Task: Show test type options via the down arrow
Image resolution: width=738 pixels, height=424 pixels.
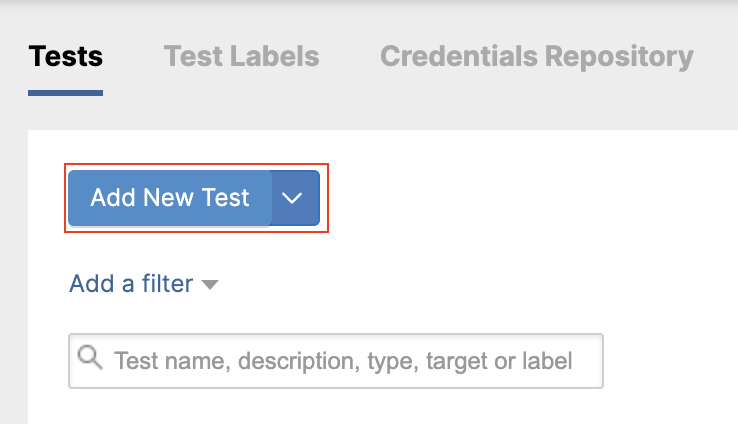Action: [293, 198]
